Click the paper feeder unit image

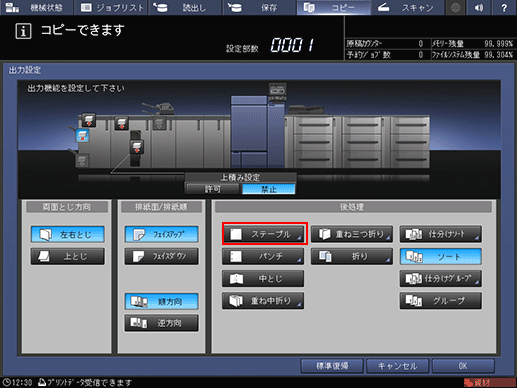click(358, 142)
